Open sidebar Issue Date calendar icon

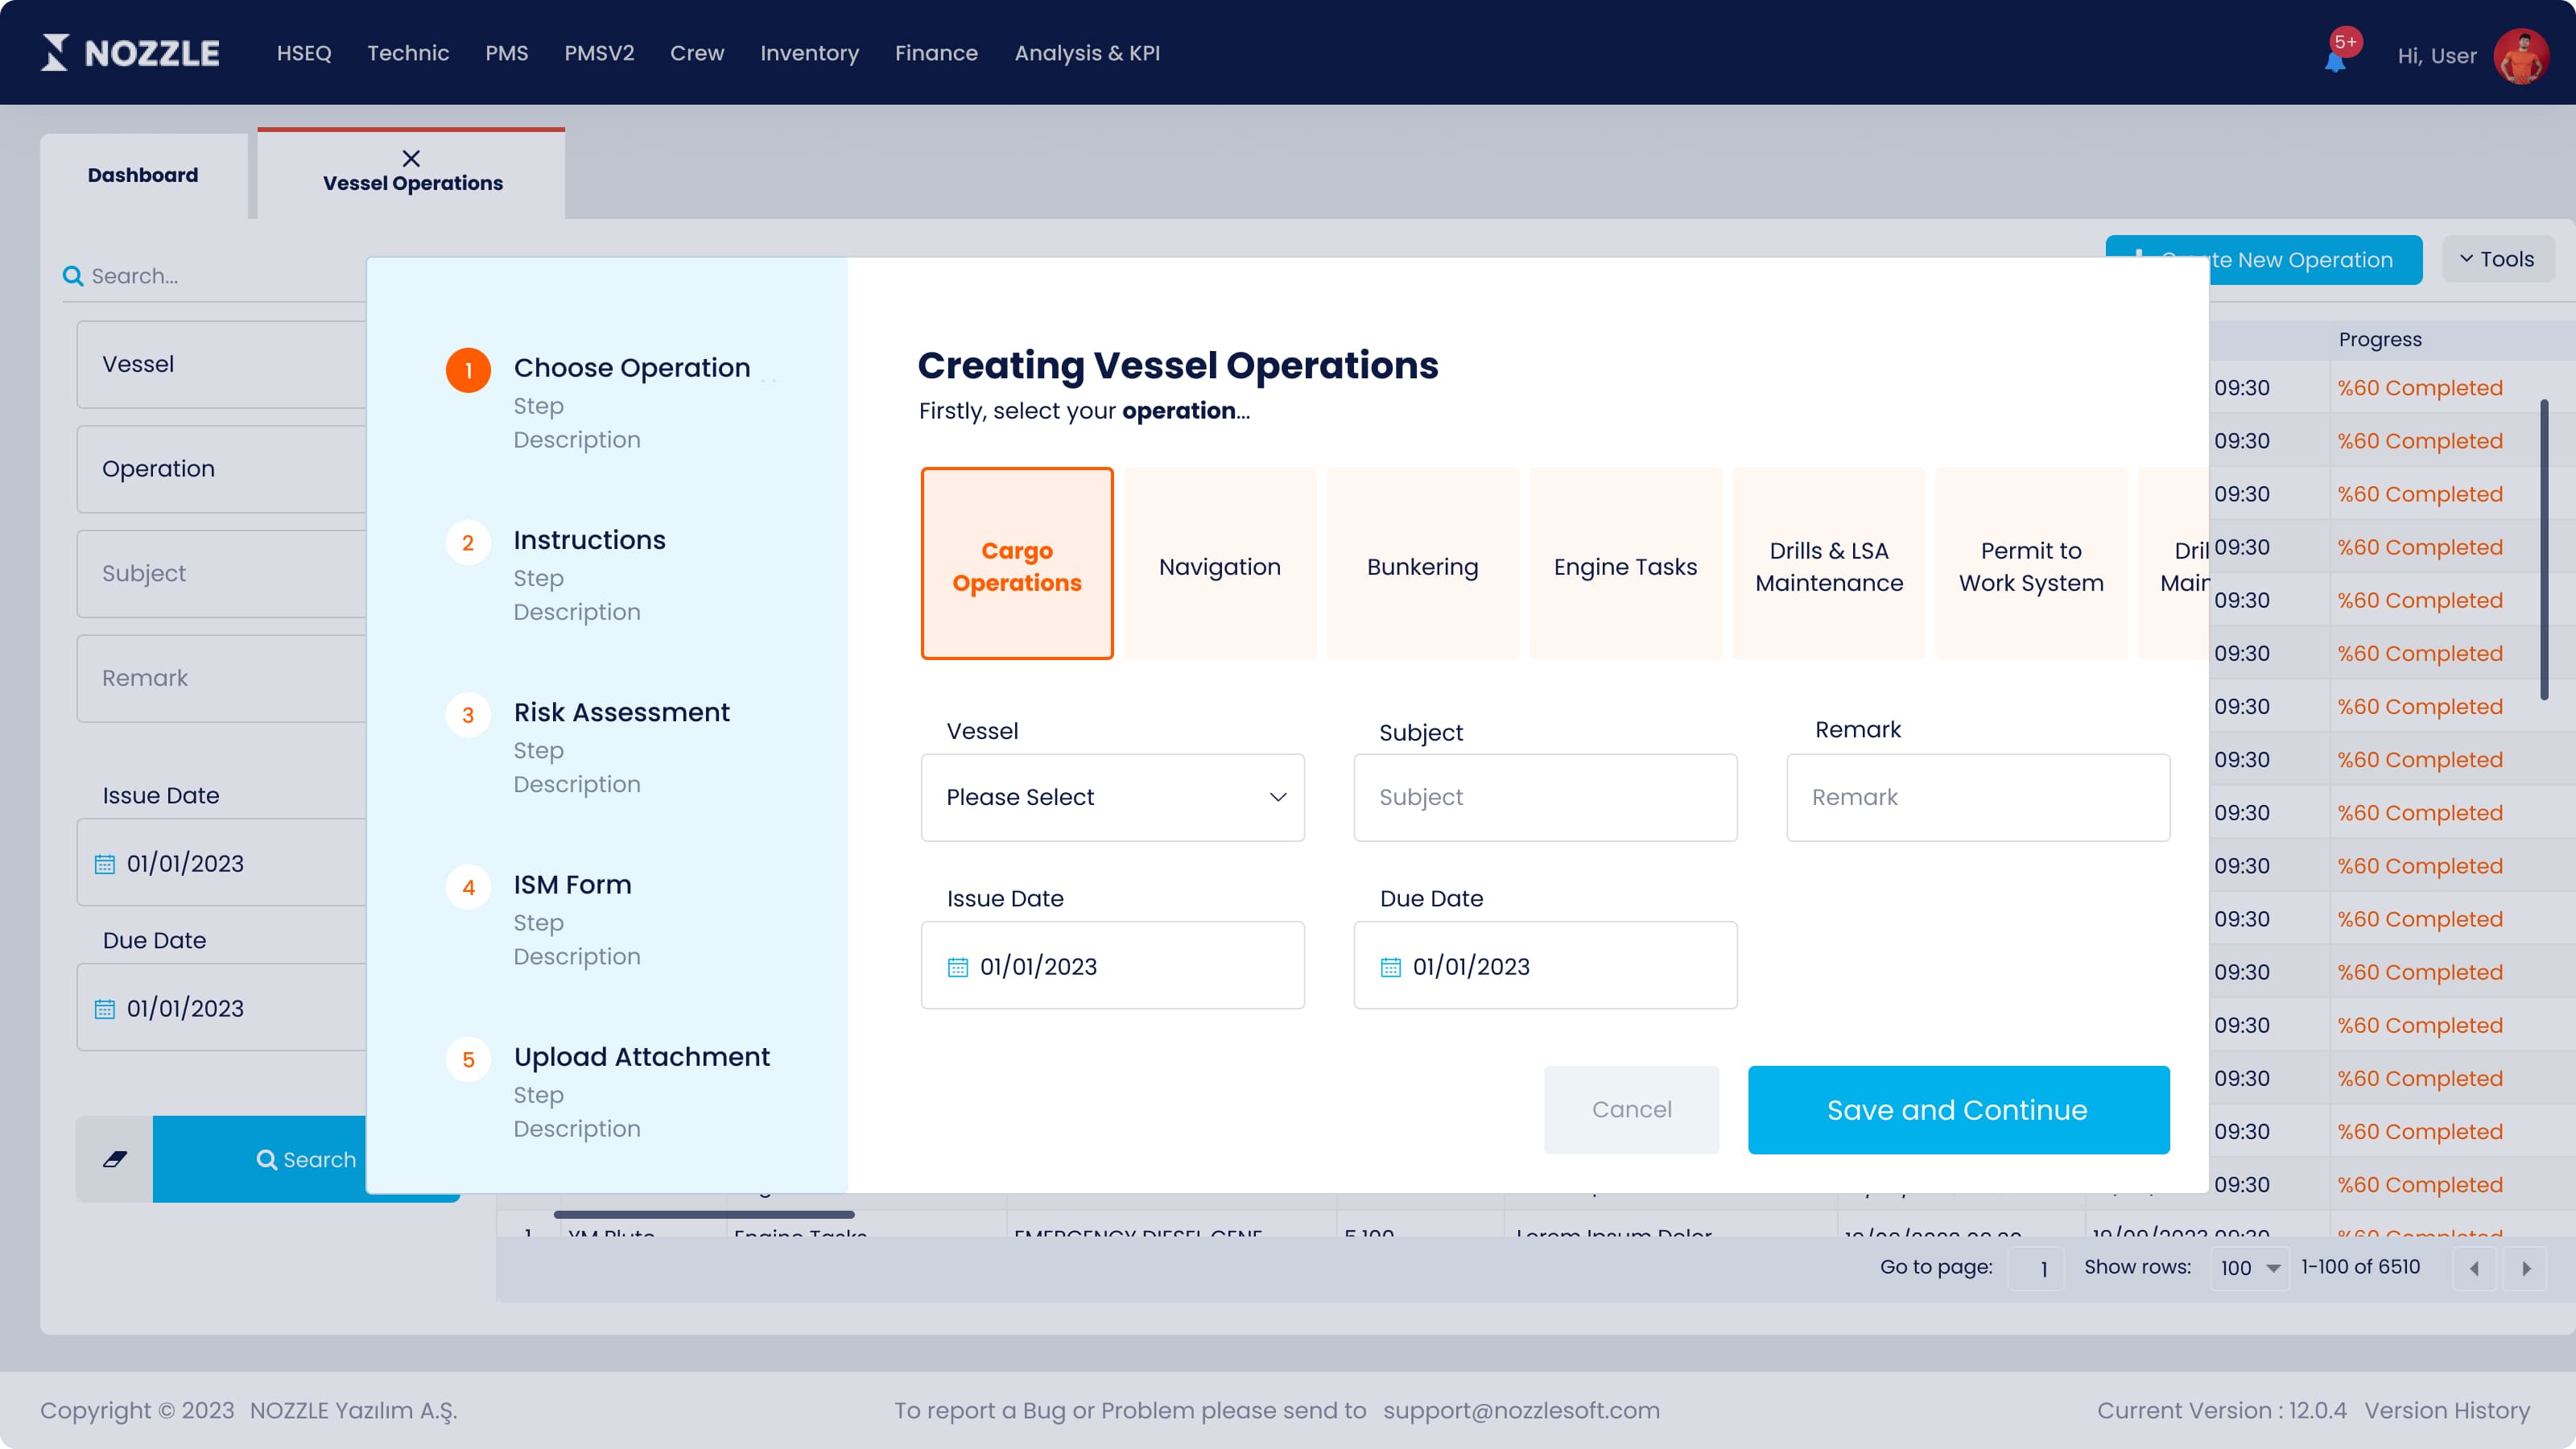click(105, 864)
